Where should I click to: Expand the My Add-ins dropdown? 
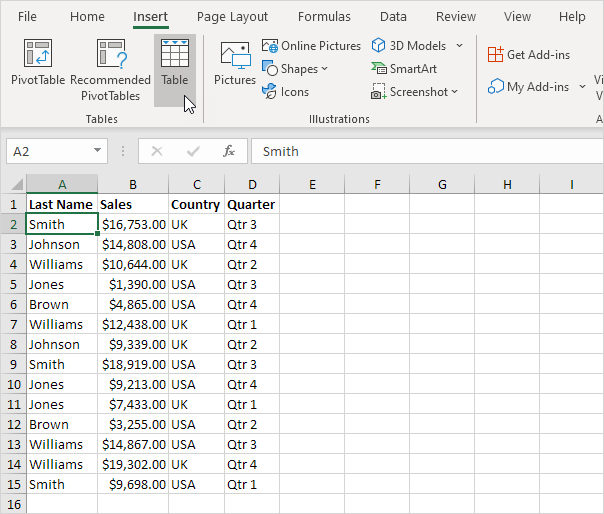(582, 87)
